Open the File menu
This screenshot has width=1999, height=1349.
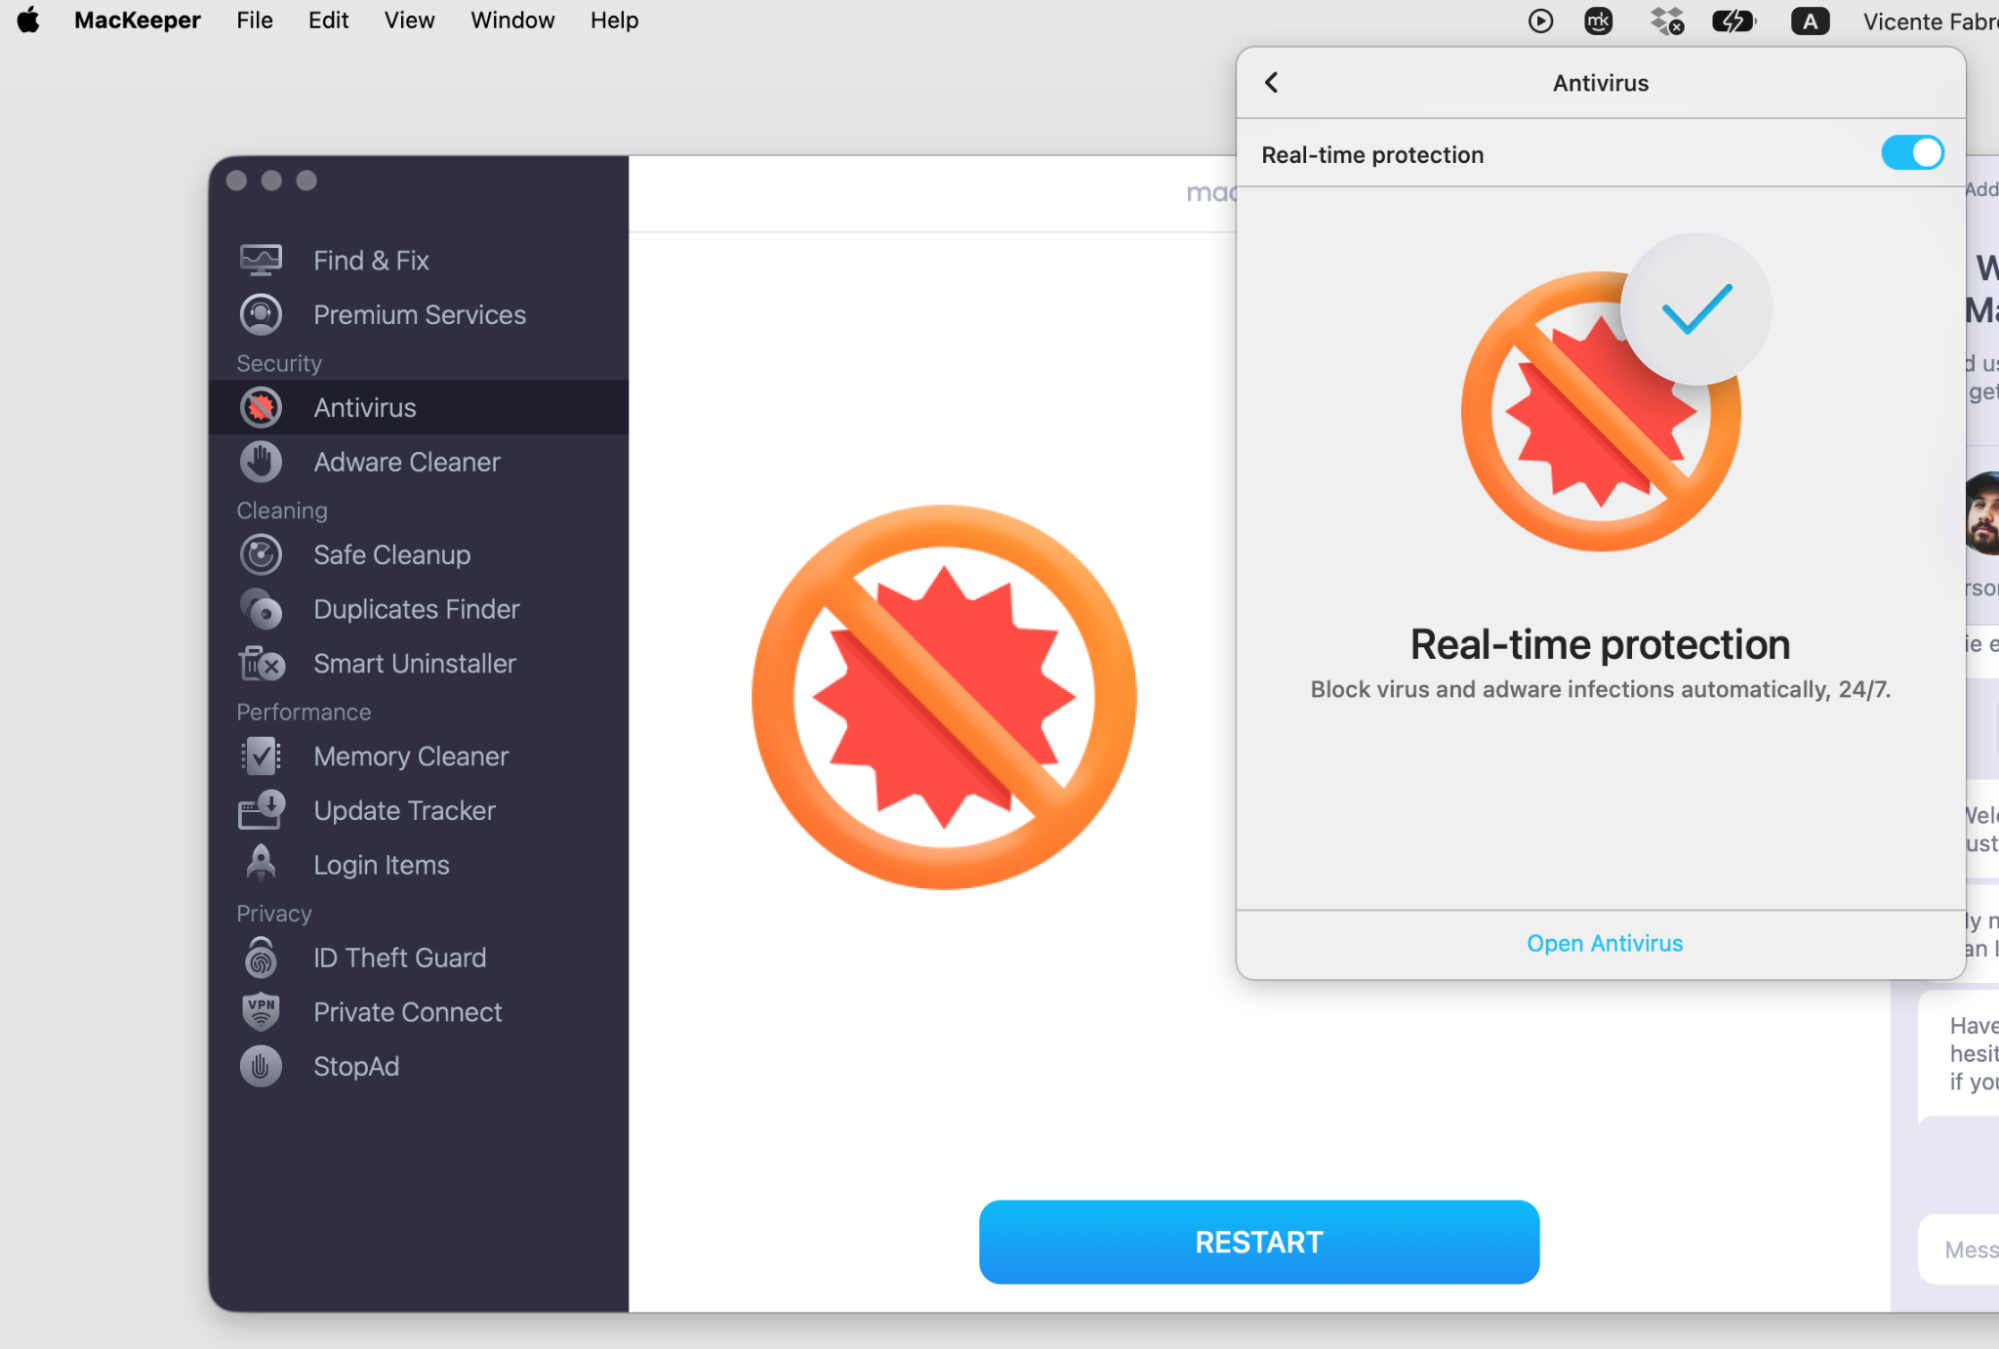coord(255,20)
